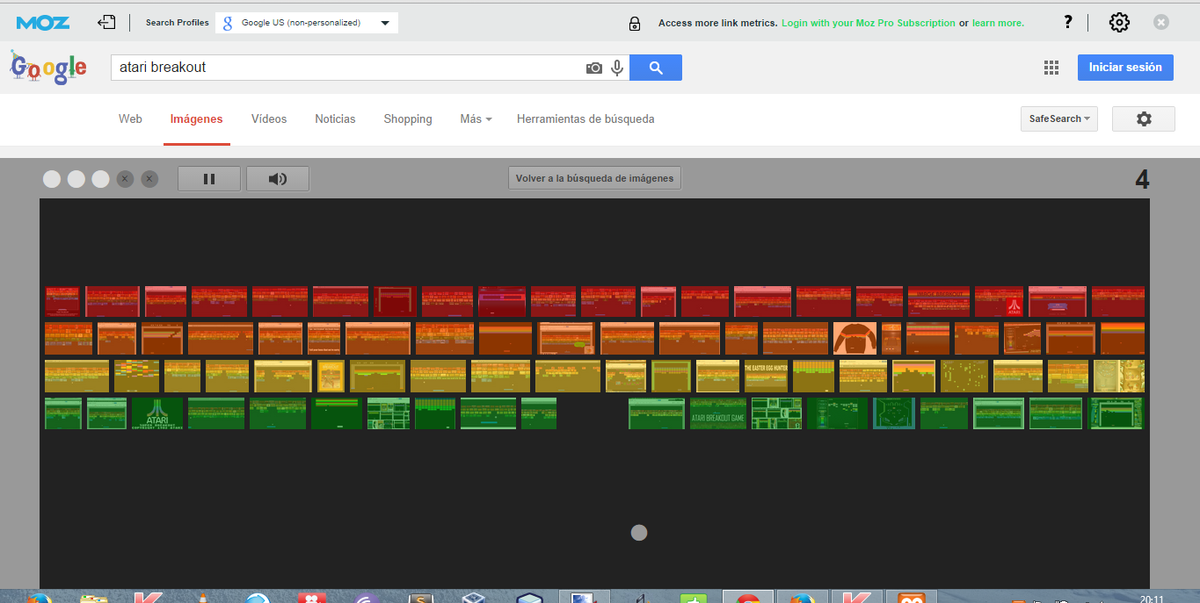The height and width of the screenshot is (603, 1200).
Task: Click the Moz export arrow icon
Action: tap(106, 21)
